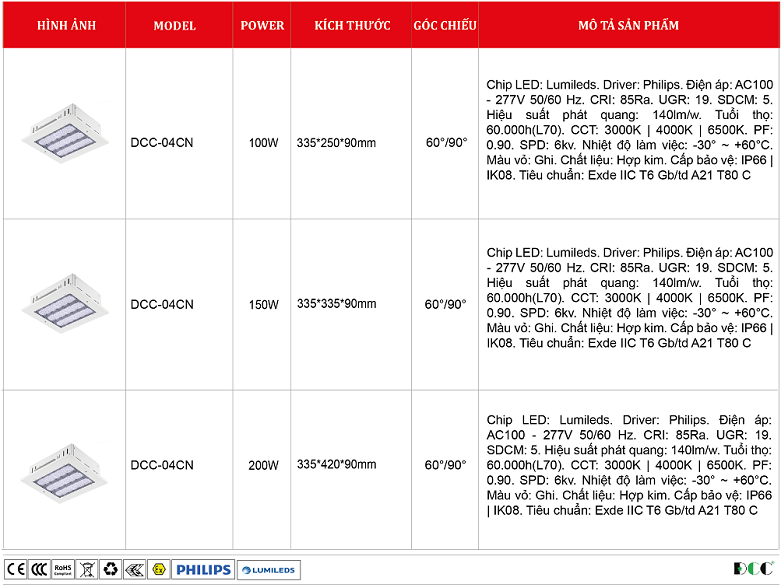Click the POWER column header
Screen dimensions: 781x588
(x=262, y=25)
